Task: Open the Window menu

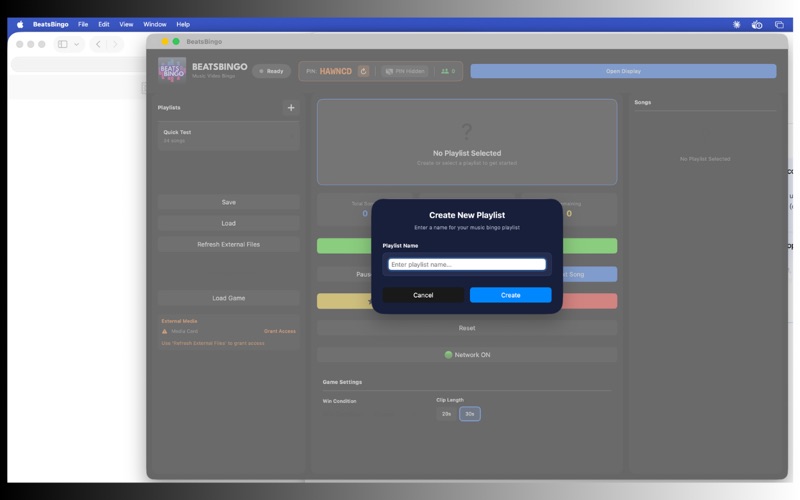Action: (155, 24)
